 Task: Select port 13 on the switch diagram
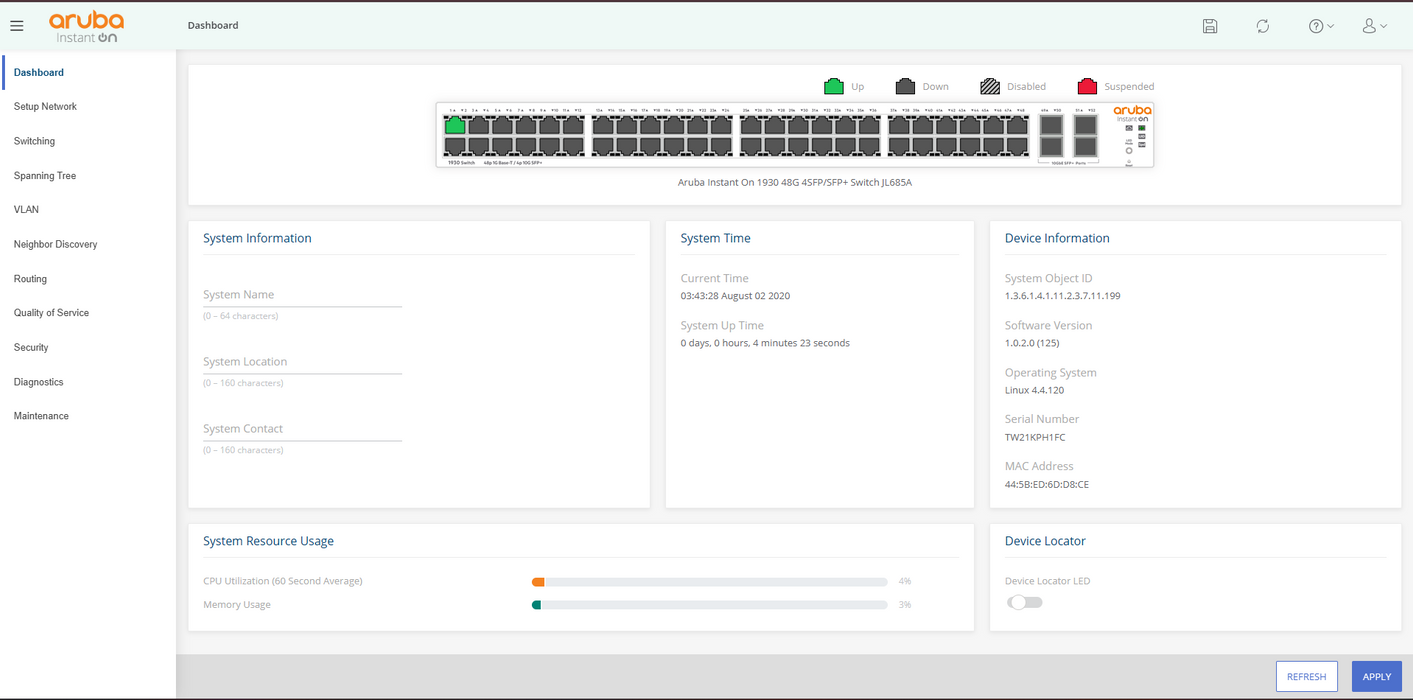(603, 125)
